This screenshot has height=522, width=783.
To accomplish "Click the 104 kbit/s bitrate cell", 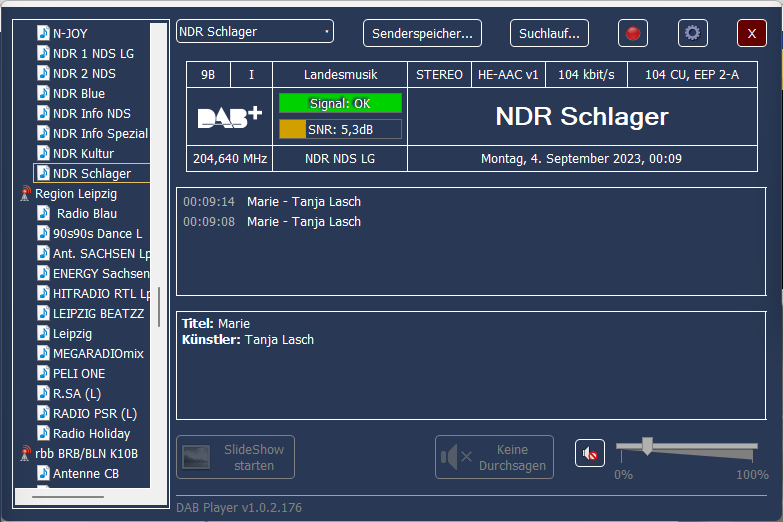I will click(x=586, y=75).
